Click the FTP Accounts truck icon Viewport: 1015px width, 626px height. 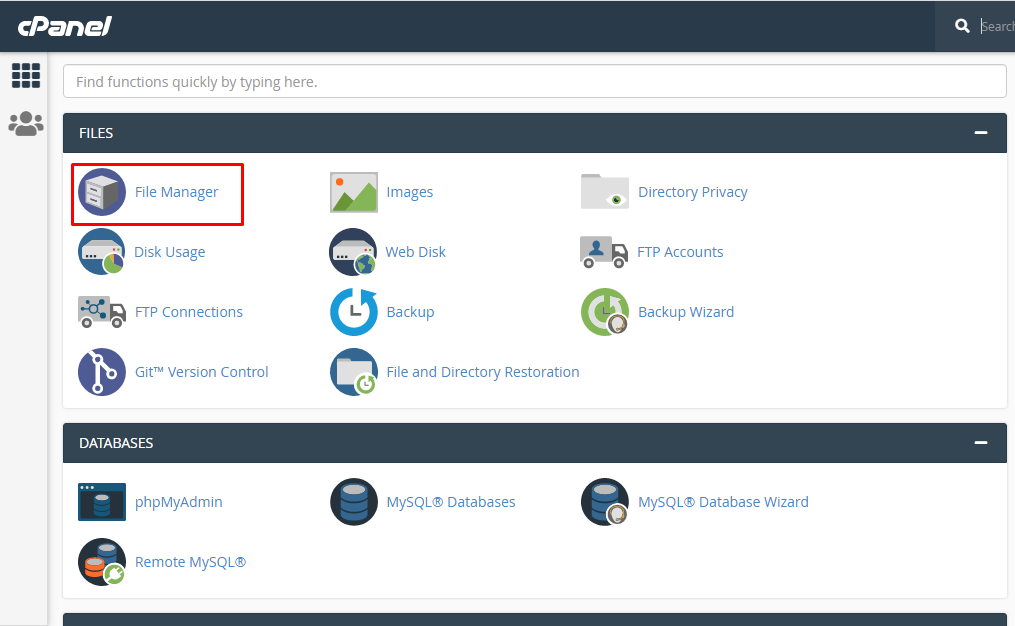(604, 252)
